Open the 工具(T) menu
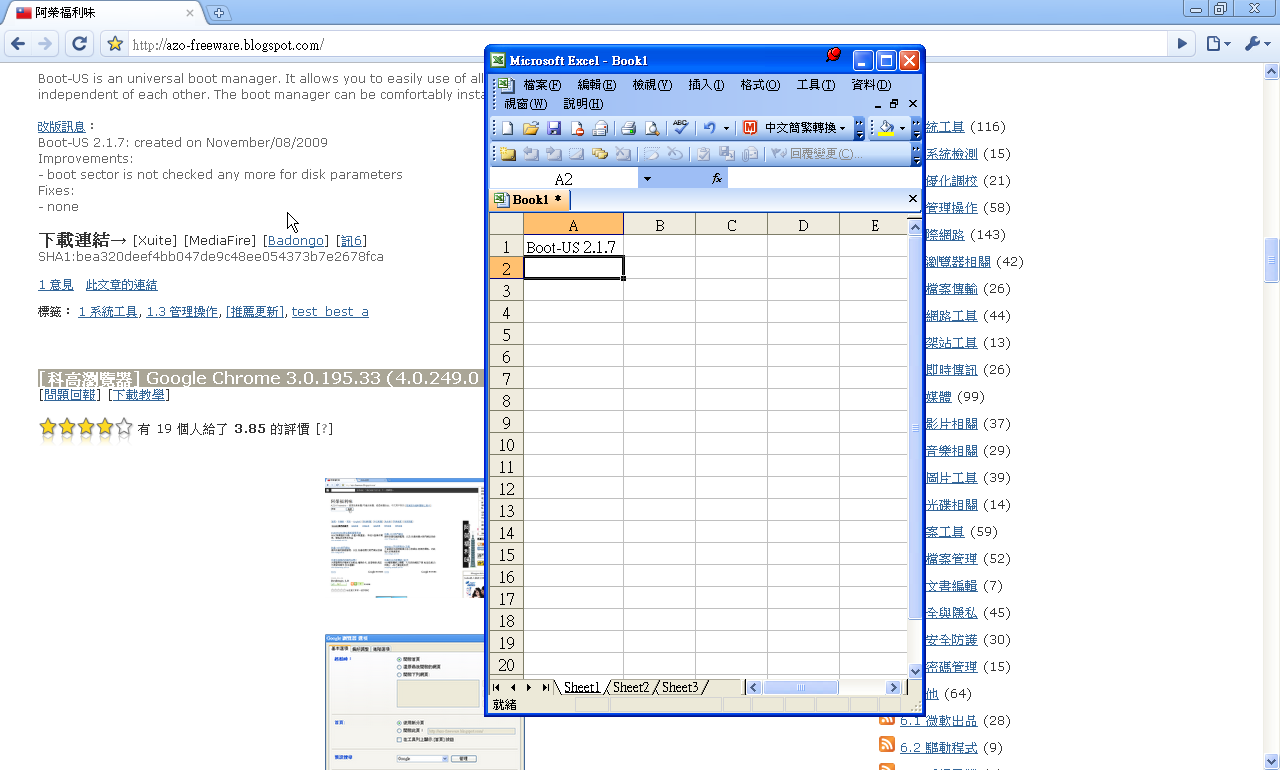Image resolution: width=1280 pixels, height=770 pixels. [816, 85]
